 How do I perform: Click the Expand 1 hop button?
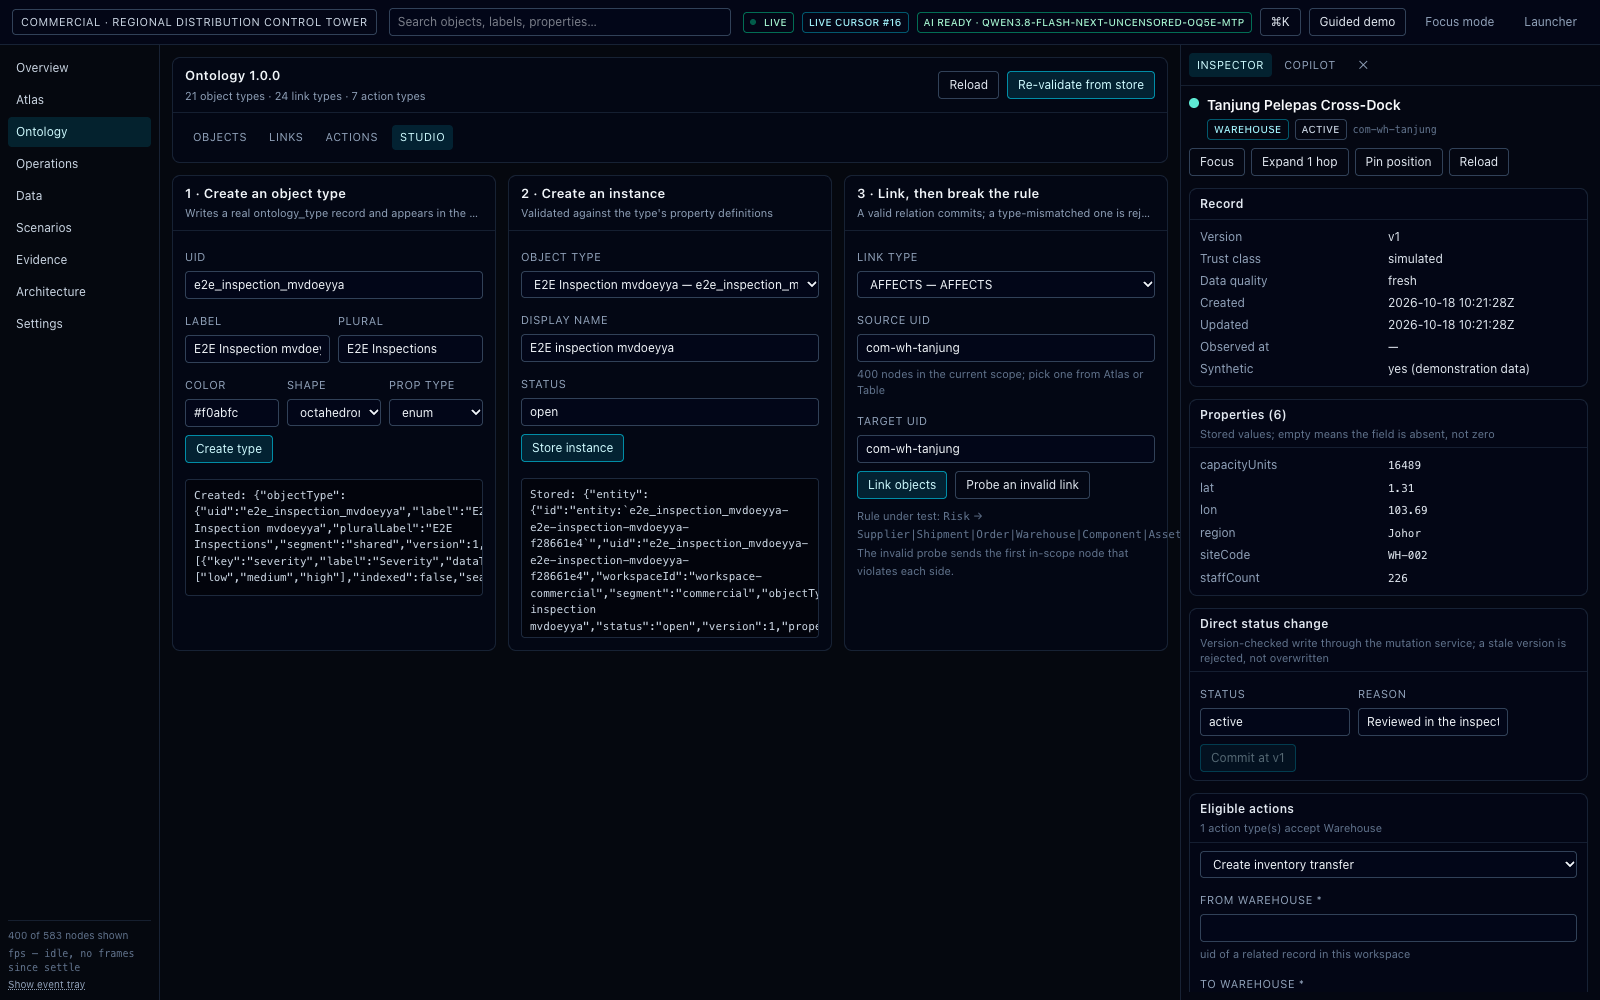coord(1299,162)
